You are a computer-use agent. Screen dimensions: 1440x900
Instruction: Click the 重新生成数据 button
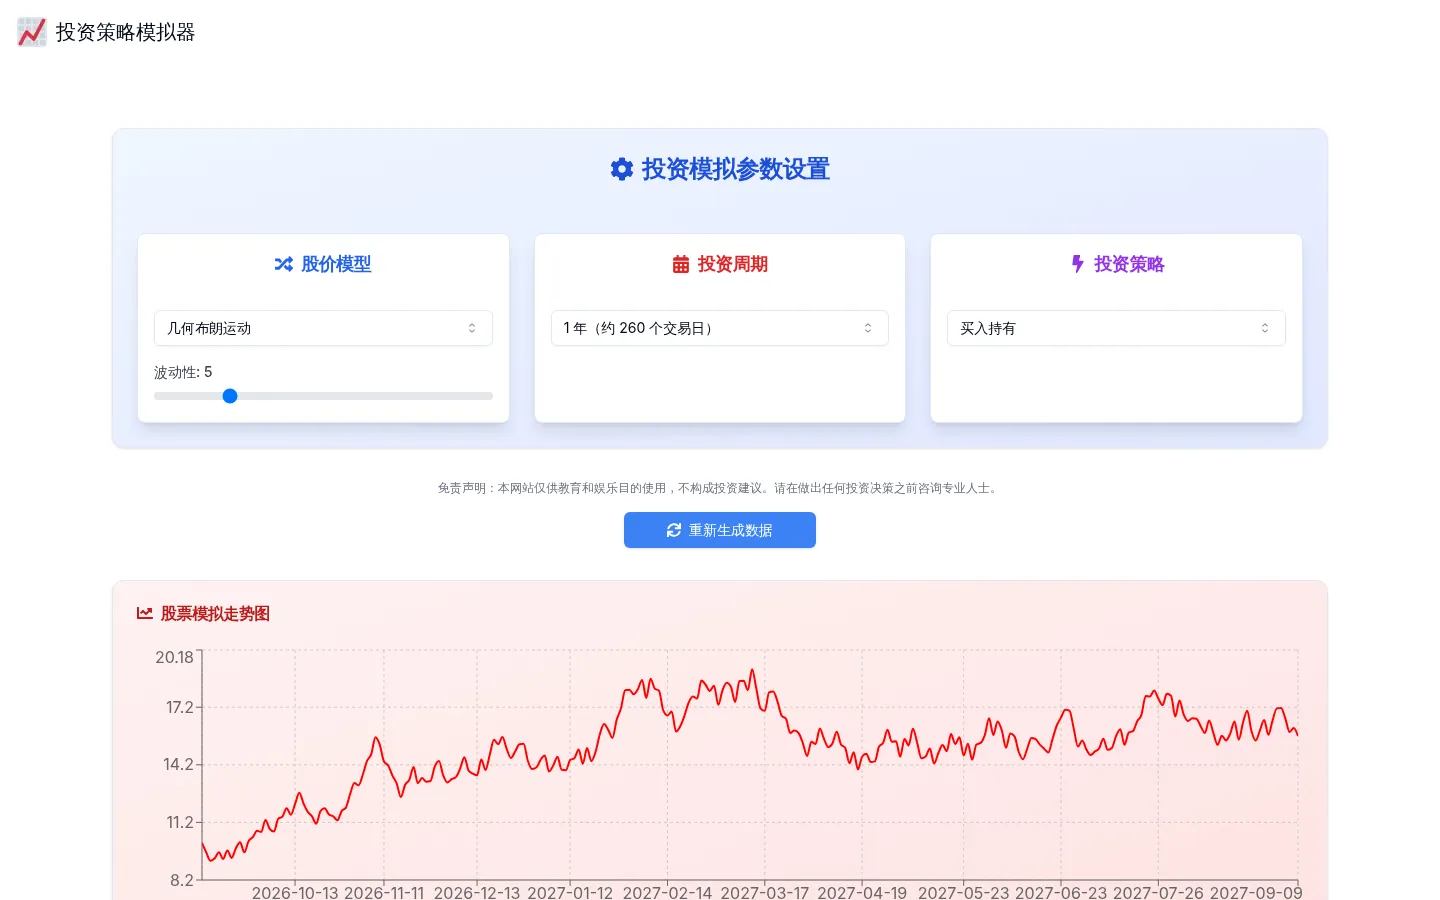click(x=720, y=530)
